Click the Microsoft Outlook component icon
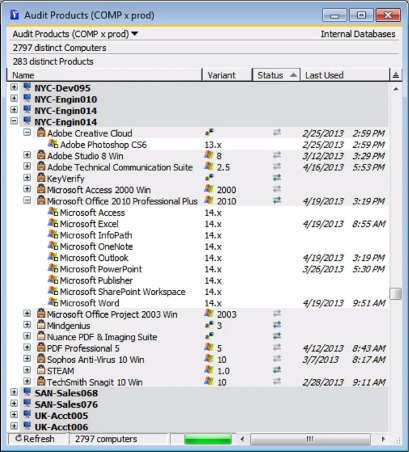Screen dimensions: 409x452 point(53,257)
